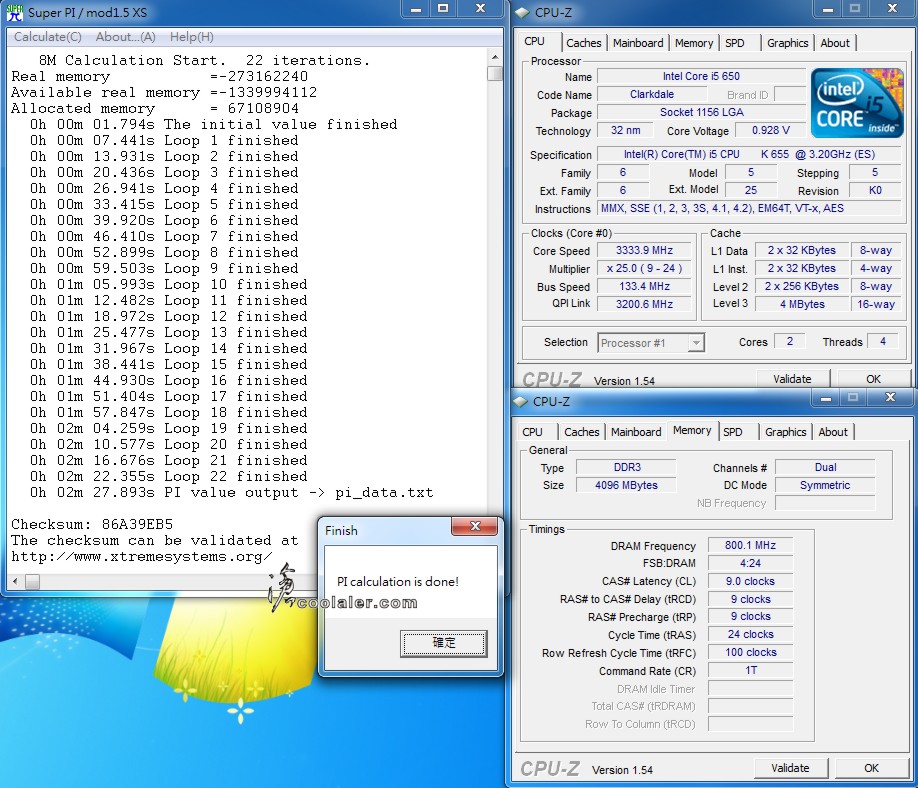Click the 0.928 V core voltage value

point(770,130)
